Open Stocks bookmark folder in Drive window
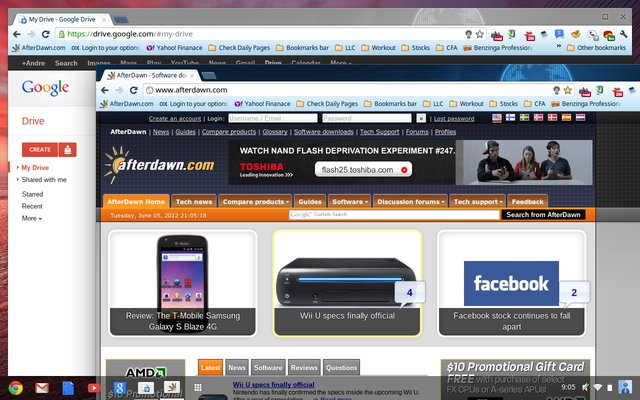The height and width of the screenshot is (400, 640). pos(416,48)
